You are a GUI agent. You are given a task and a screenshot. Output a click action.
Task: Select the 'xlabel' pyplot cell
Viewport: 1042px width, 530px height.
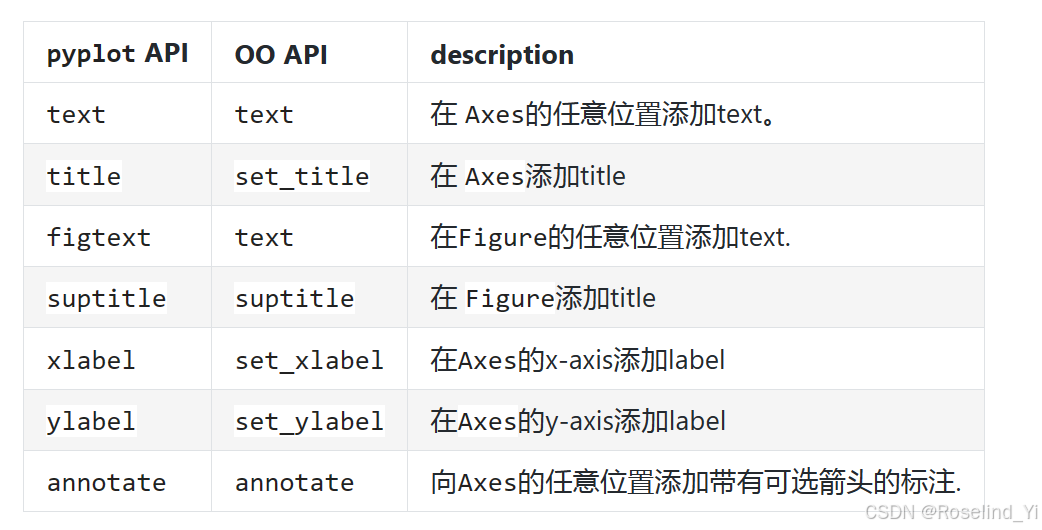click(x=91, y=360)
